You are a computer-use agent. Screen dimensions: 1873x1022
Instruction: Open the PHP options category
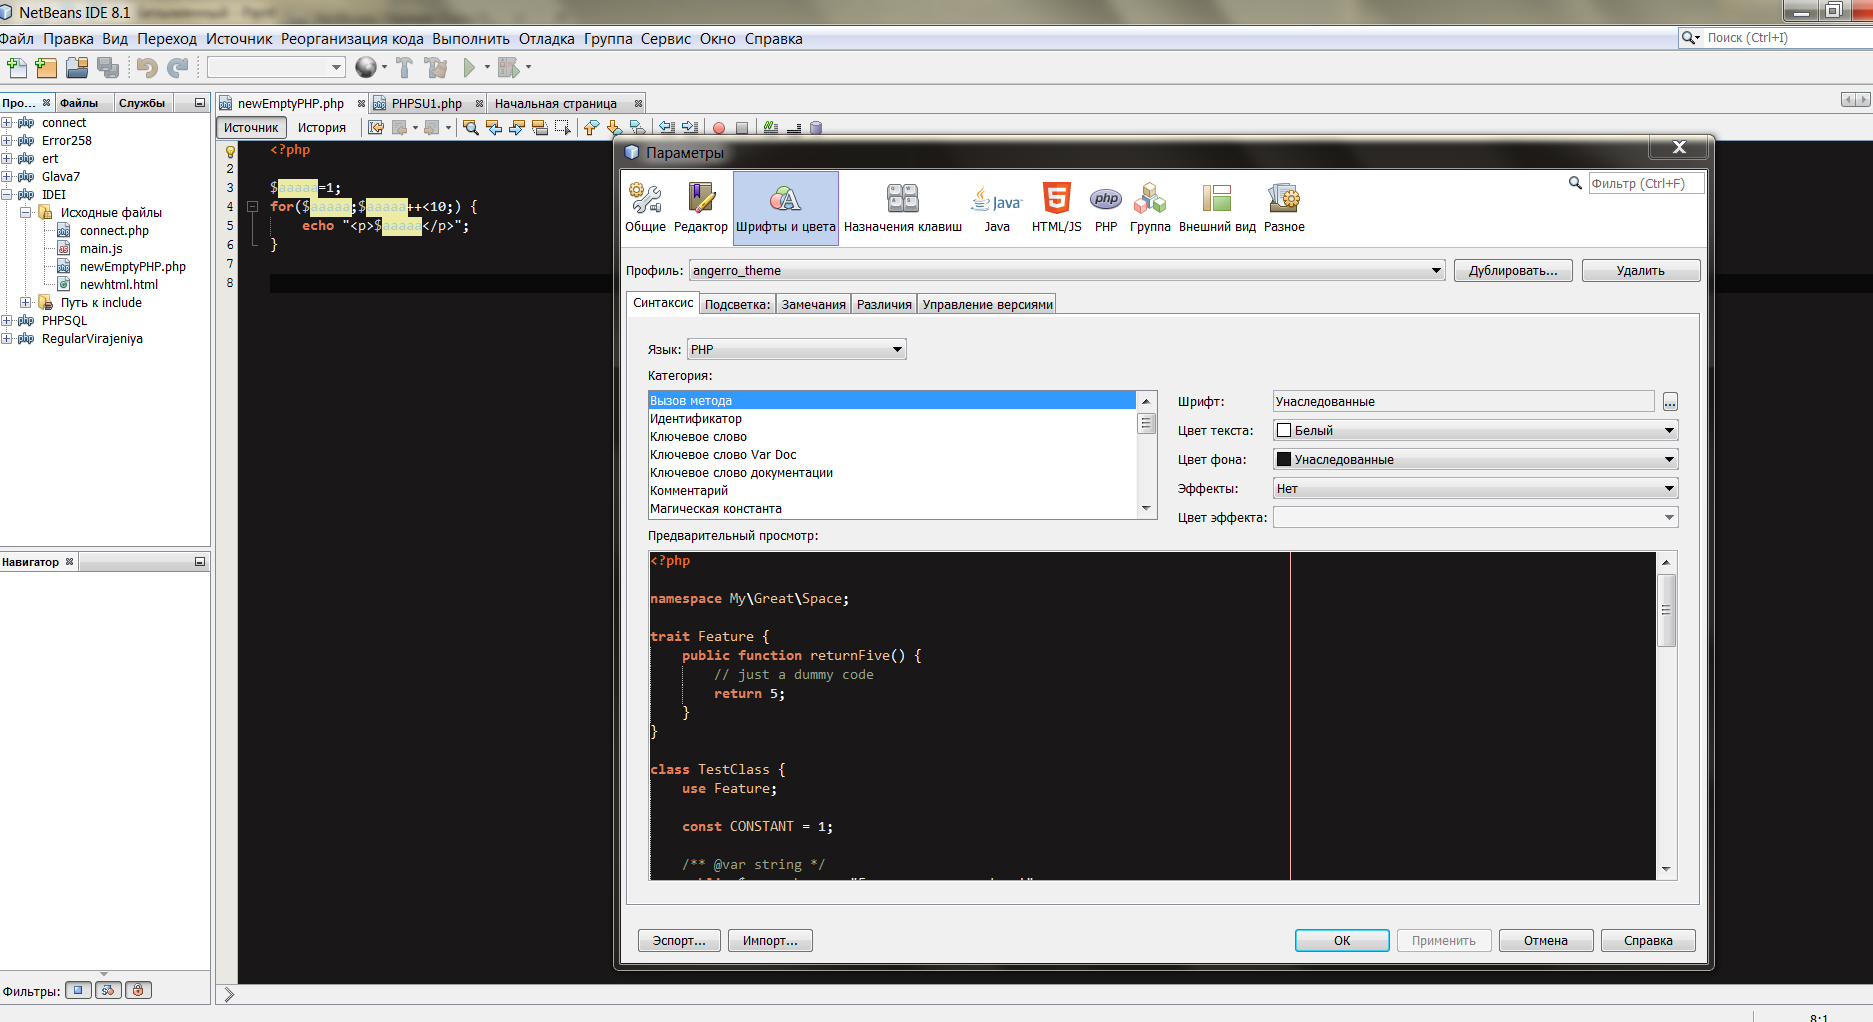(1106, 208)
